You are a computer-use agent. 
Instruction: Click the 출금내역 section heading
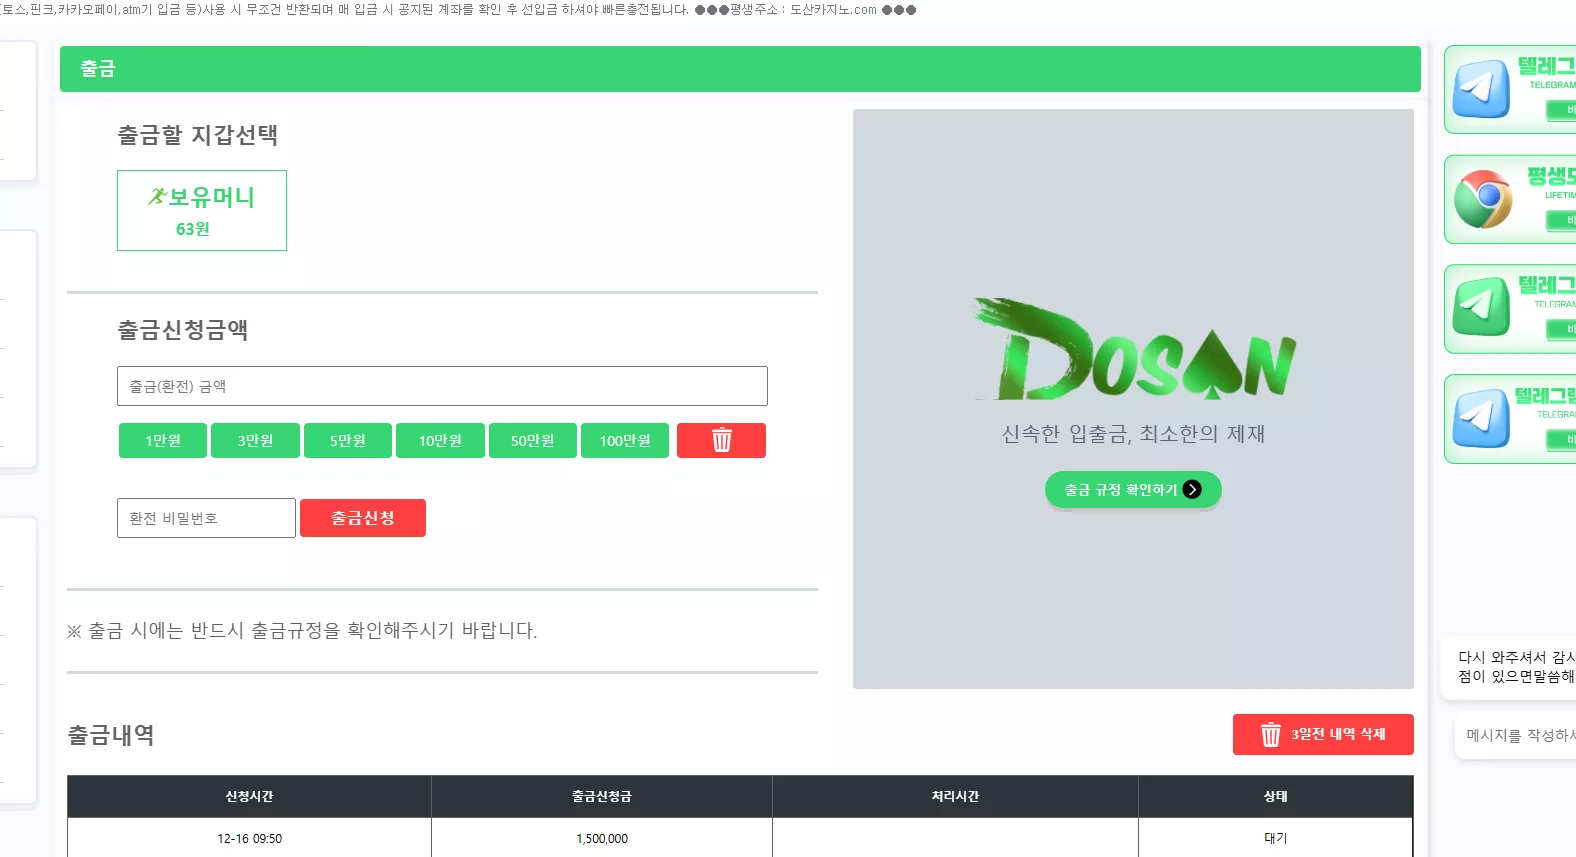(111, 735)
